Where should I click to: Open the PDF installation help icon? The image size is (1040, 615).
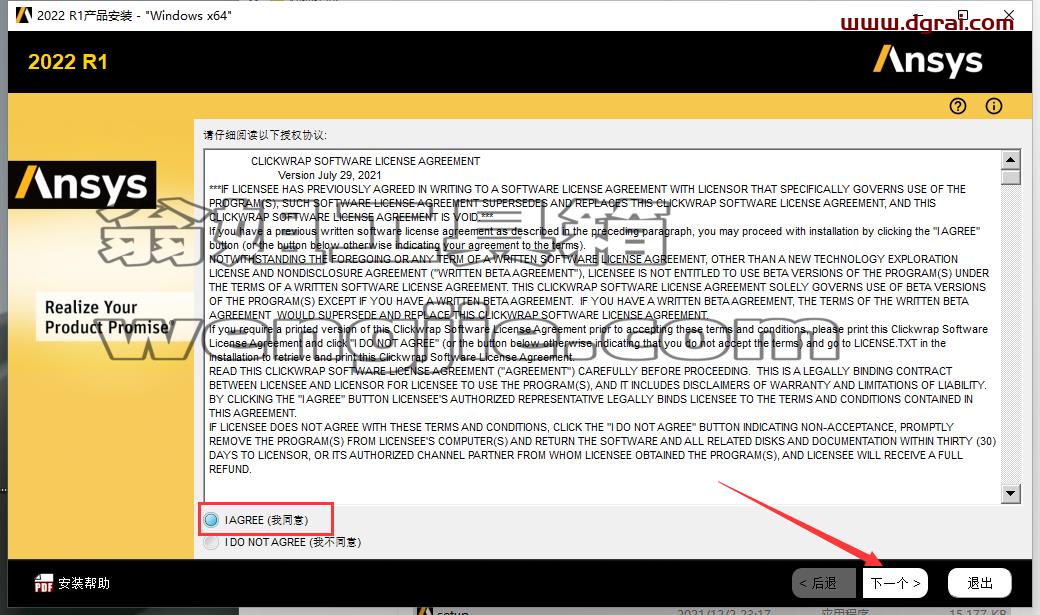pyautogui.click(x=44, y=583)
